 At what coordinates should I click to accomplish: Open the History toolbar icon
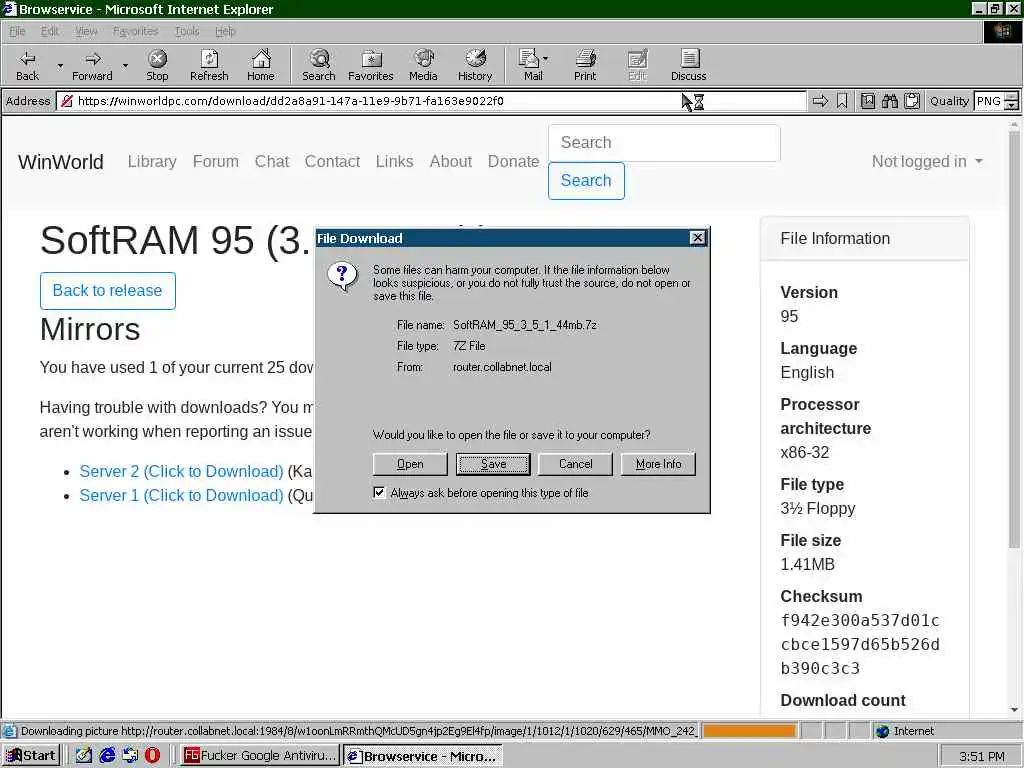(475, 58)
